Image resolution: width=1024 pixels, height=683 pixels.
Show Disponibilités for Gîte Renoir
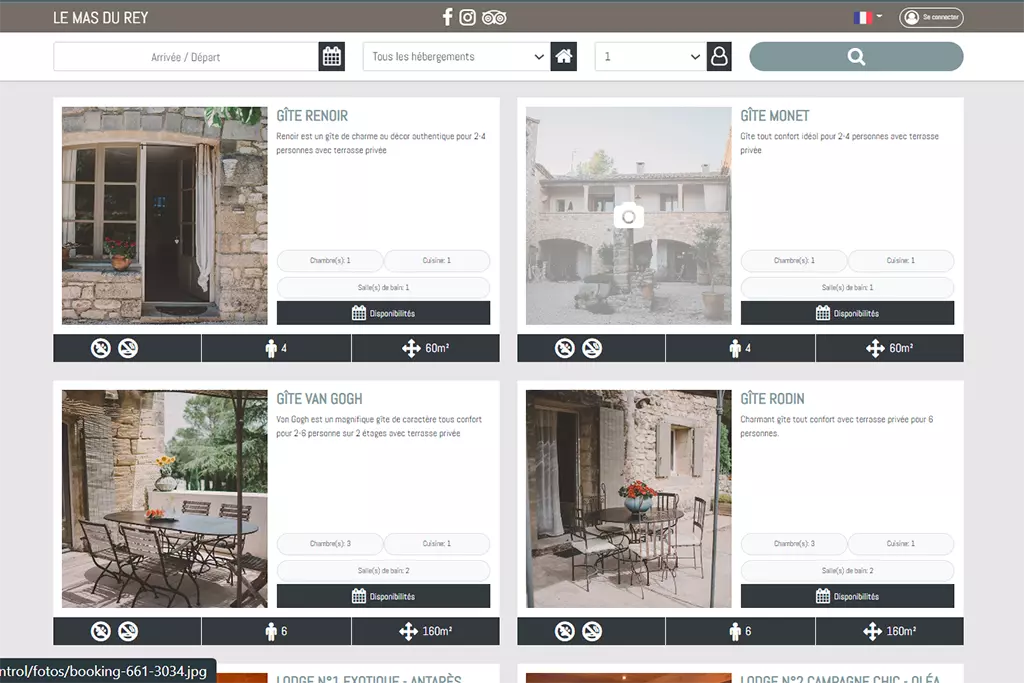[383, 313]
